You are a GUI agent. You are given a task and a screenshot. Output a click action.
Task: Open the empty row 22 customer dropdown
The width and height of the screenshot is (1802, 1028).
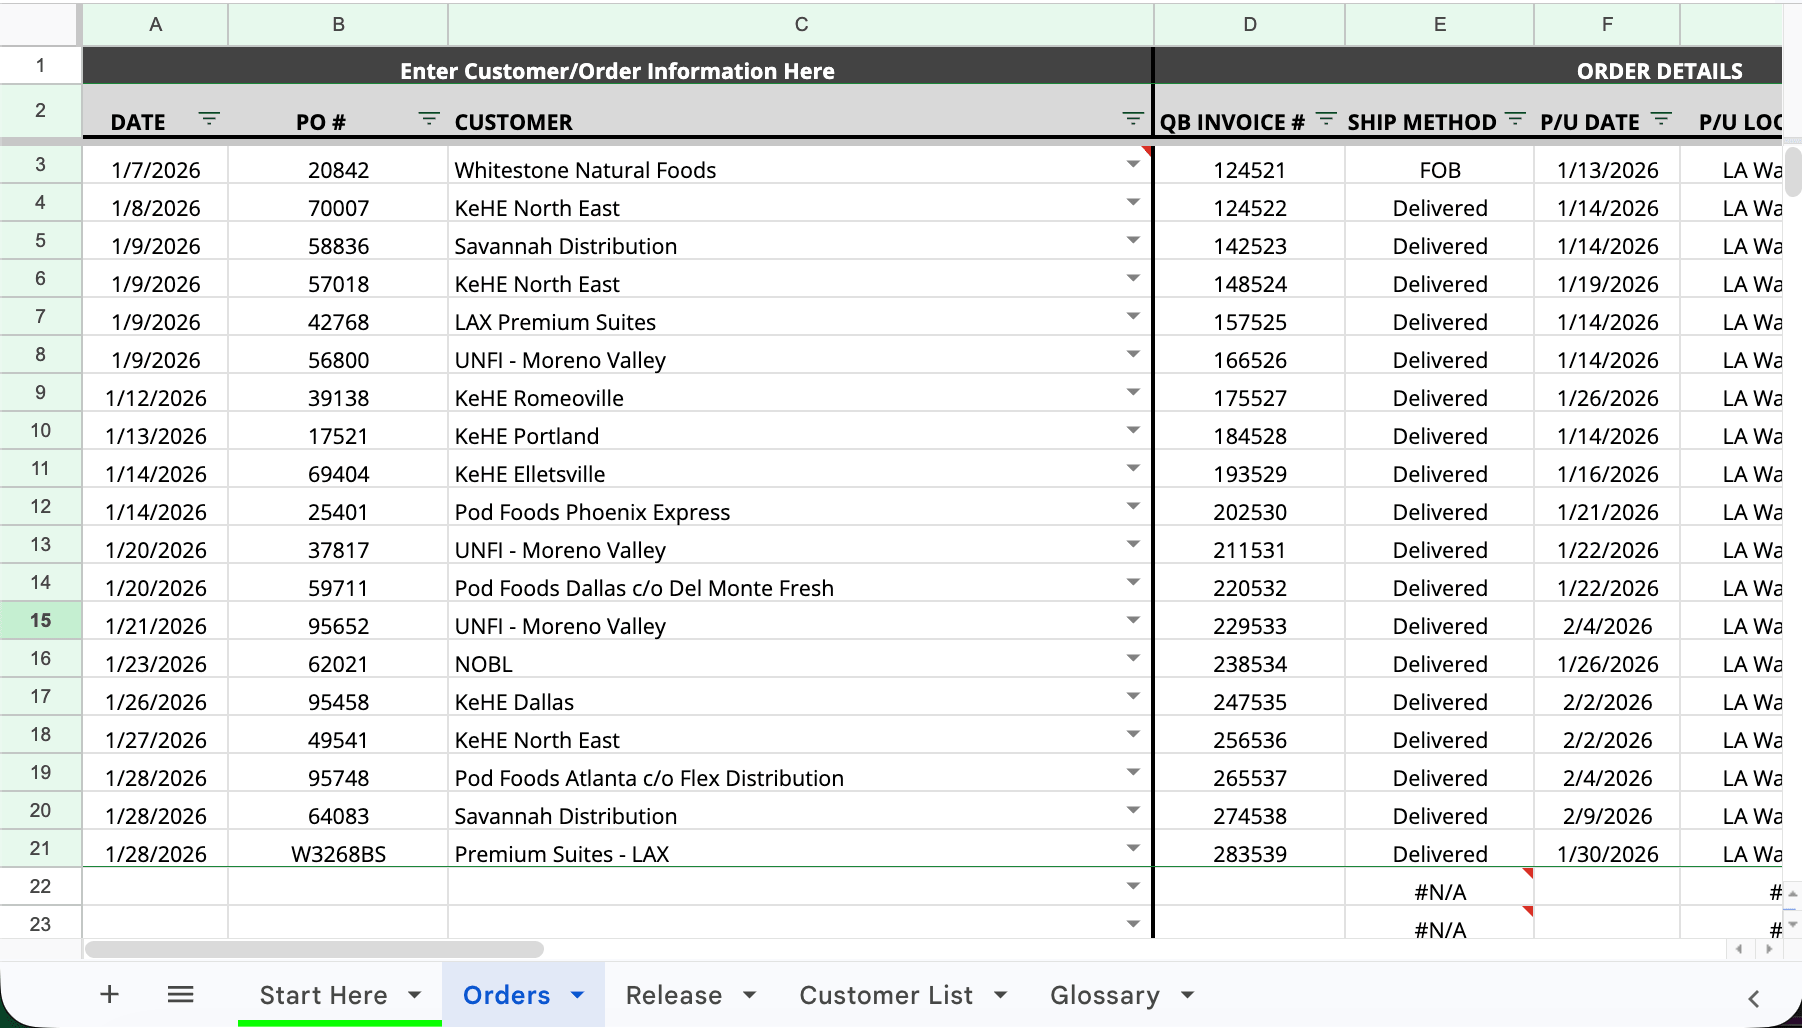1133,886
